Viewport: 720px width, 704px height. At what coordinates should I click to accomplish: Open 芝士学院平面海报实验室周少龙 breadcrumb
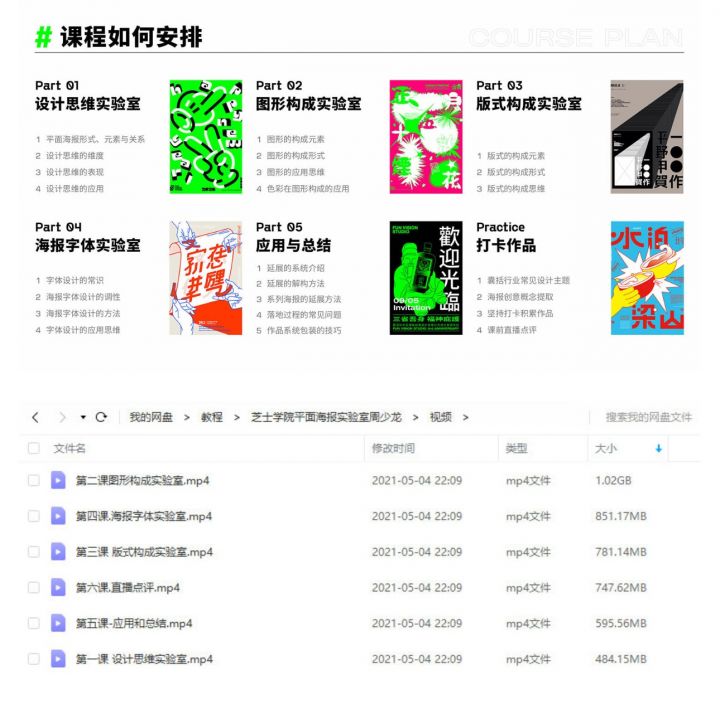coord(326,417)
